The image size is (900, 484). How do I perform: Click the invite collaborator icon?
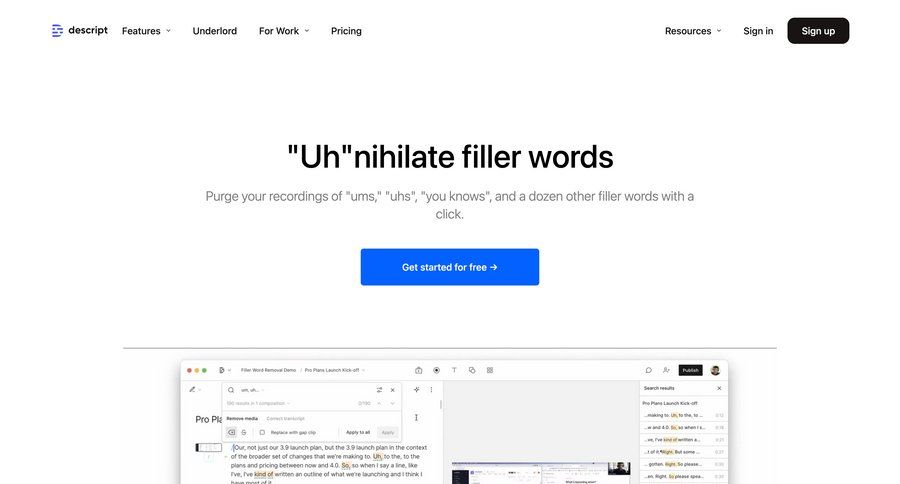[666, 370]
